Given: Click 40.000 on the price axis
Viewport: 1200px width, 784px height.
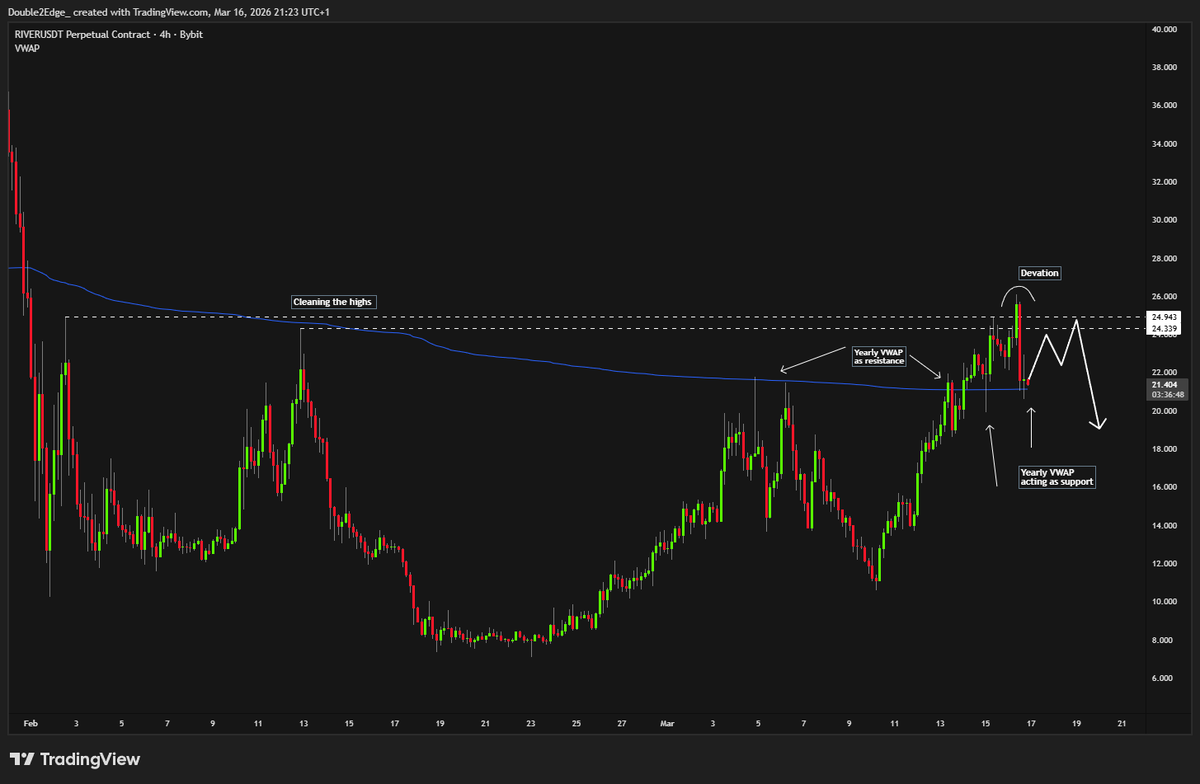Looking at the screenshot, I should click(1163, 30).
